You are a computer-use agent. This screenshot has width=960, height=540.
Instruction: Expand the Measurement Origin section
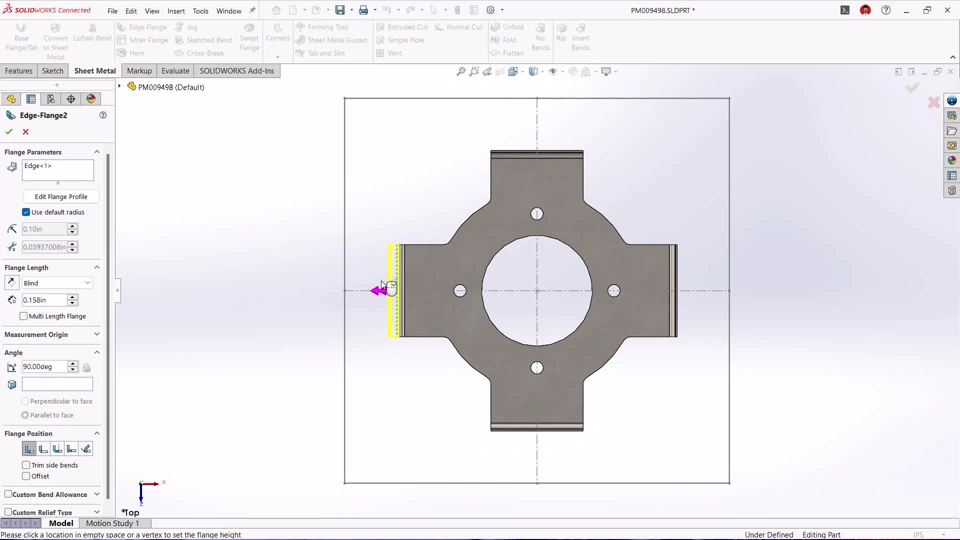point(97,334)
